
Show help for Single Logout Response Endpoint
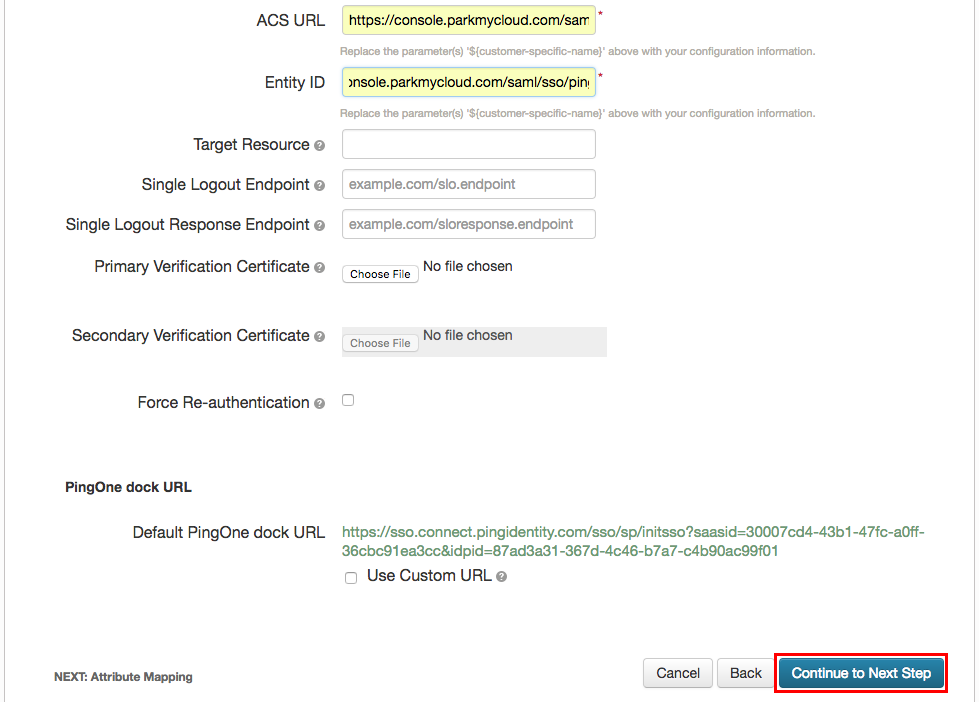click(320, 225)
